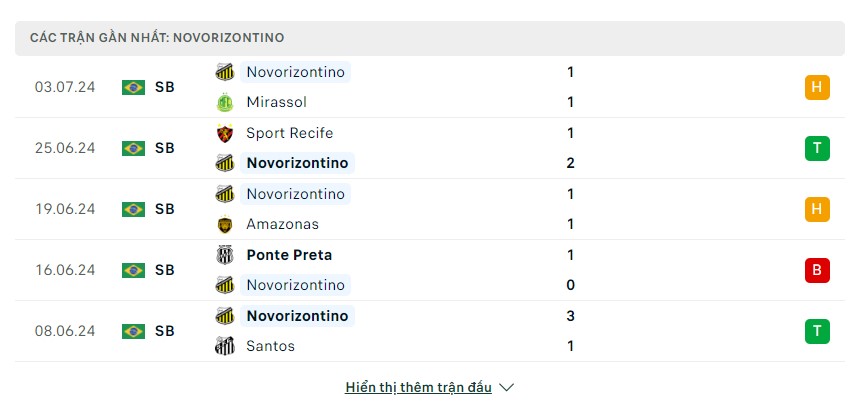This screenshot has height=420, width=857.
Task: Open the 'Hiển thị thêm trận đấu' link
Action: tap(418, 388)
